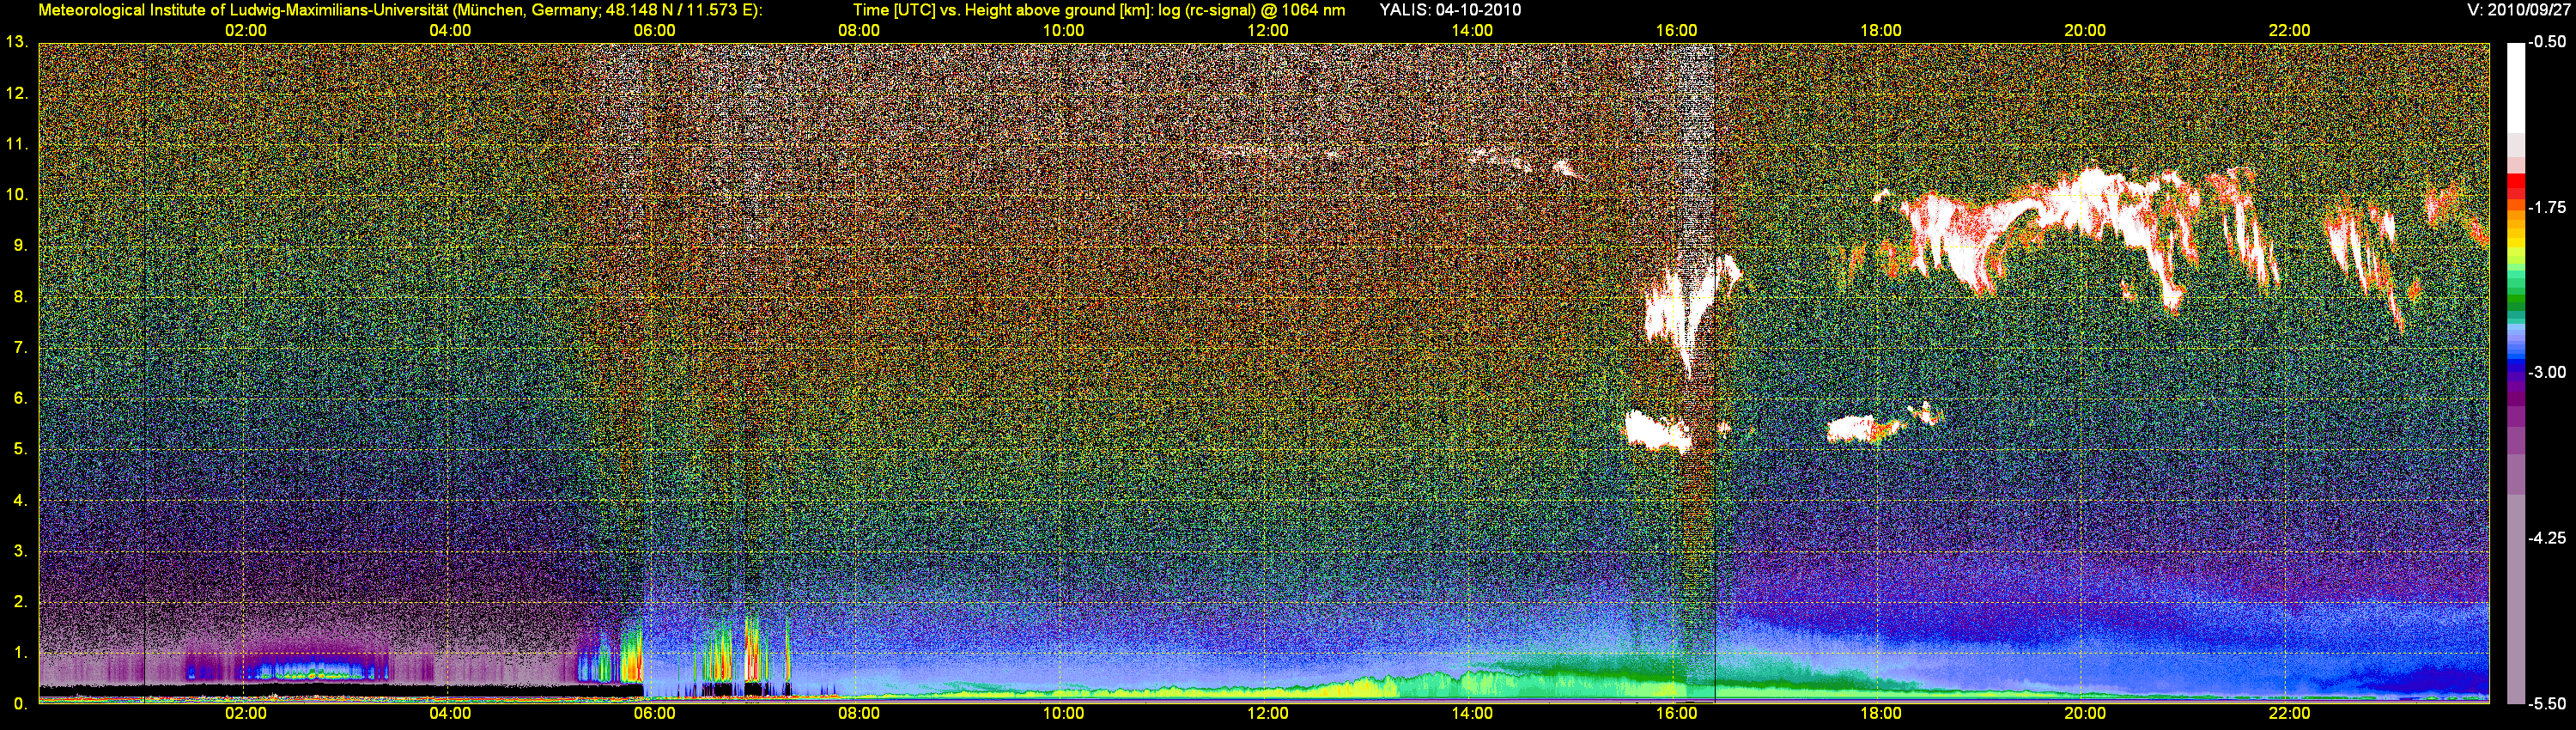Click the 06:00 label on the top time axis
Viewport: 2576px width, 730px height.
tap(654, 31)
